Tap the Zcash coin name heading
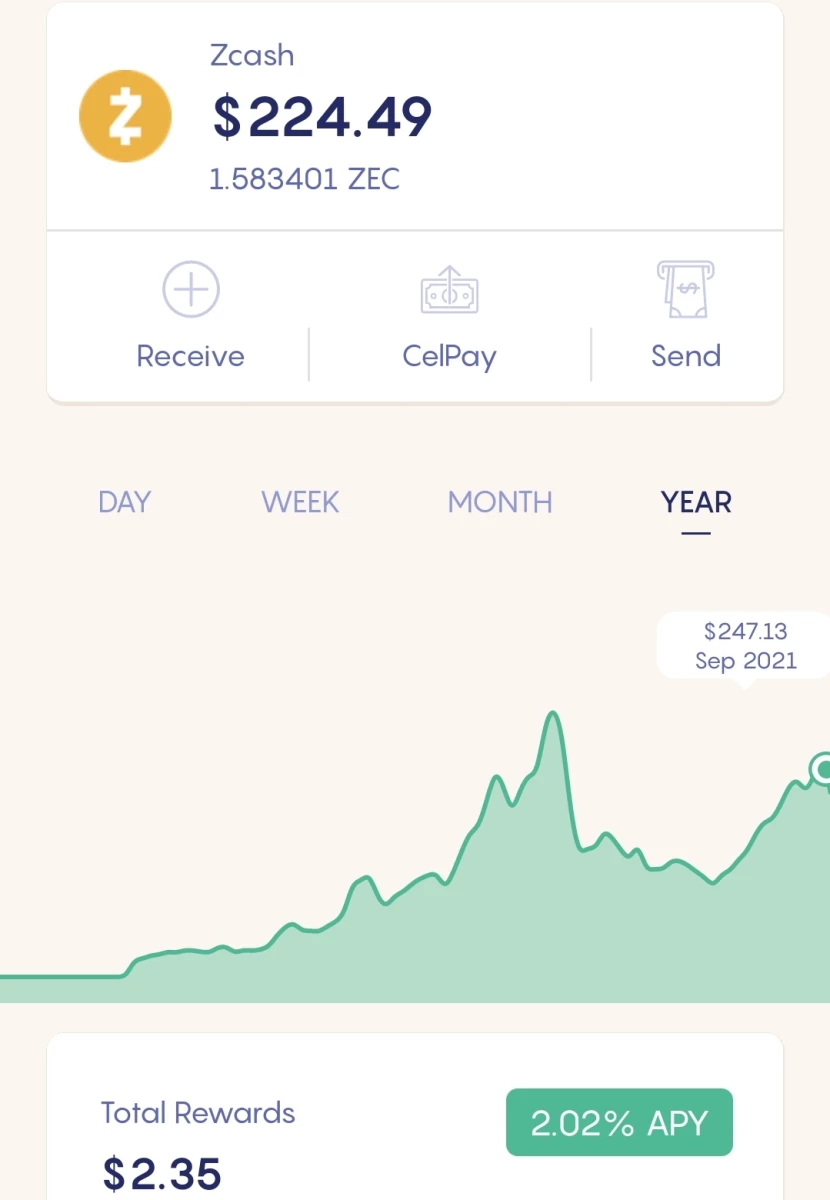This screenshot has height=1200, width=830. 252,55
